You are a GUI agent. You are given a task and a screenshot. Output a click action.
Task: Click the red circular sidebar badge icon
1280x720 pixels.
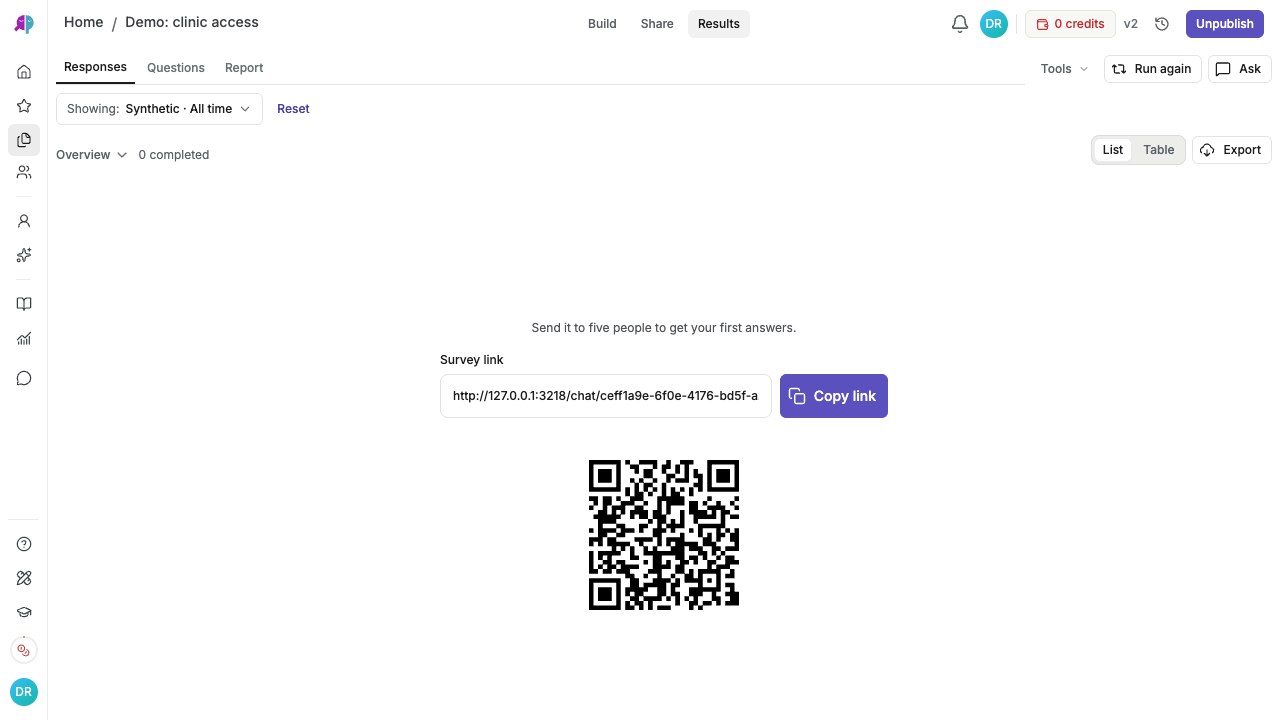coord(24,650)
